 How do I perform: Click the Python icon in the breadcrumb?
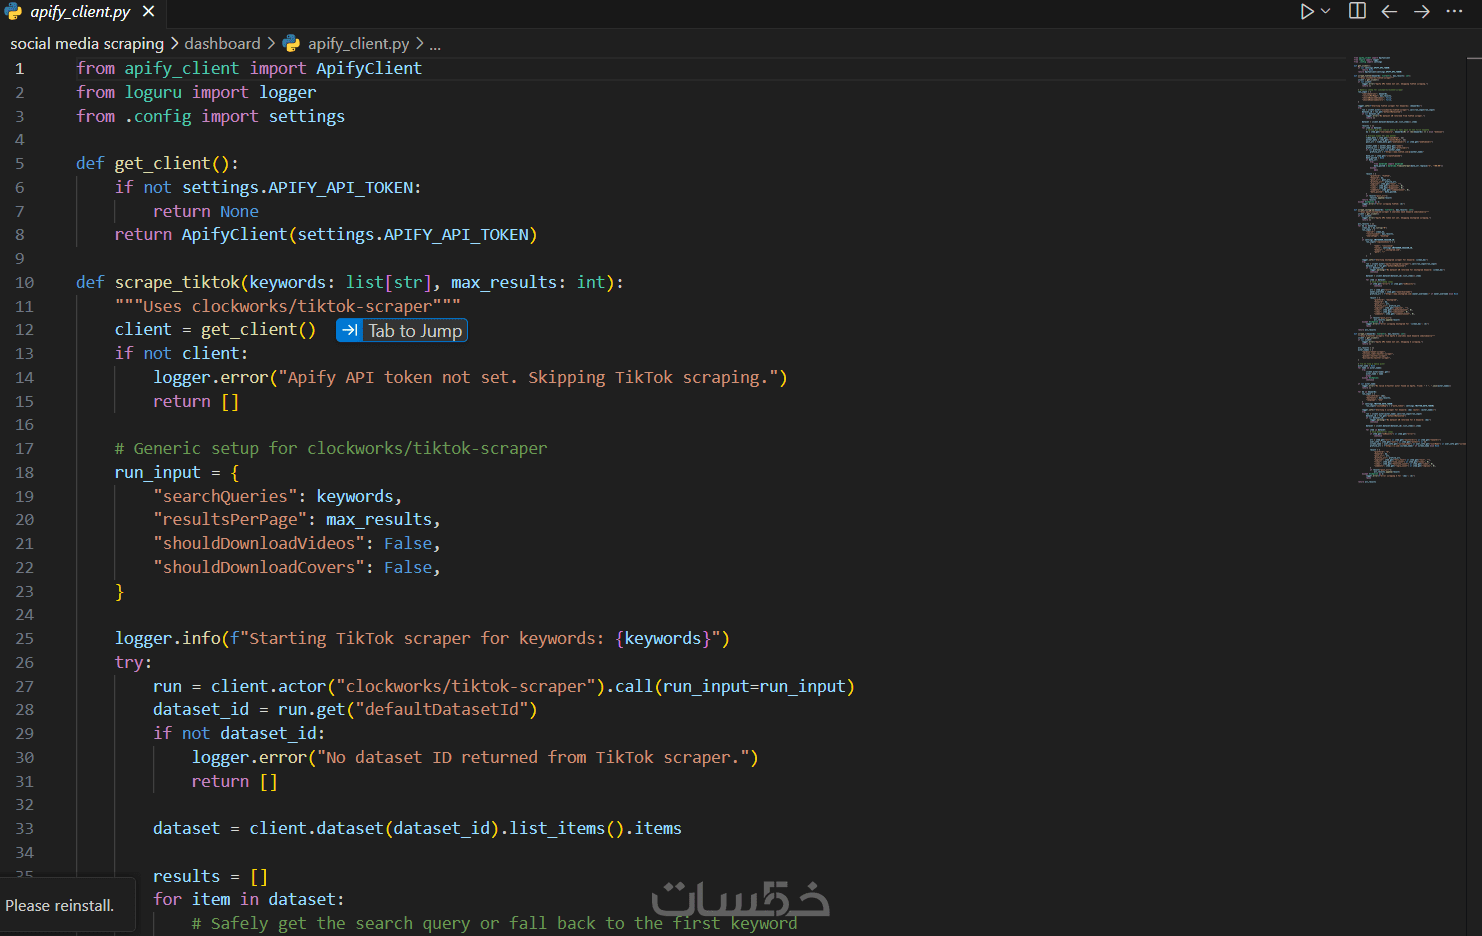pyautogui.click(x=291, y=44)
